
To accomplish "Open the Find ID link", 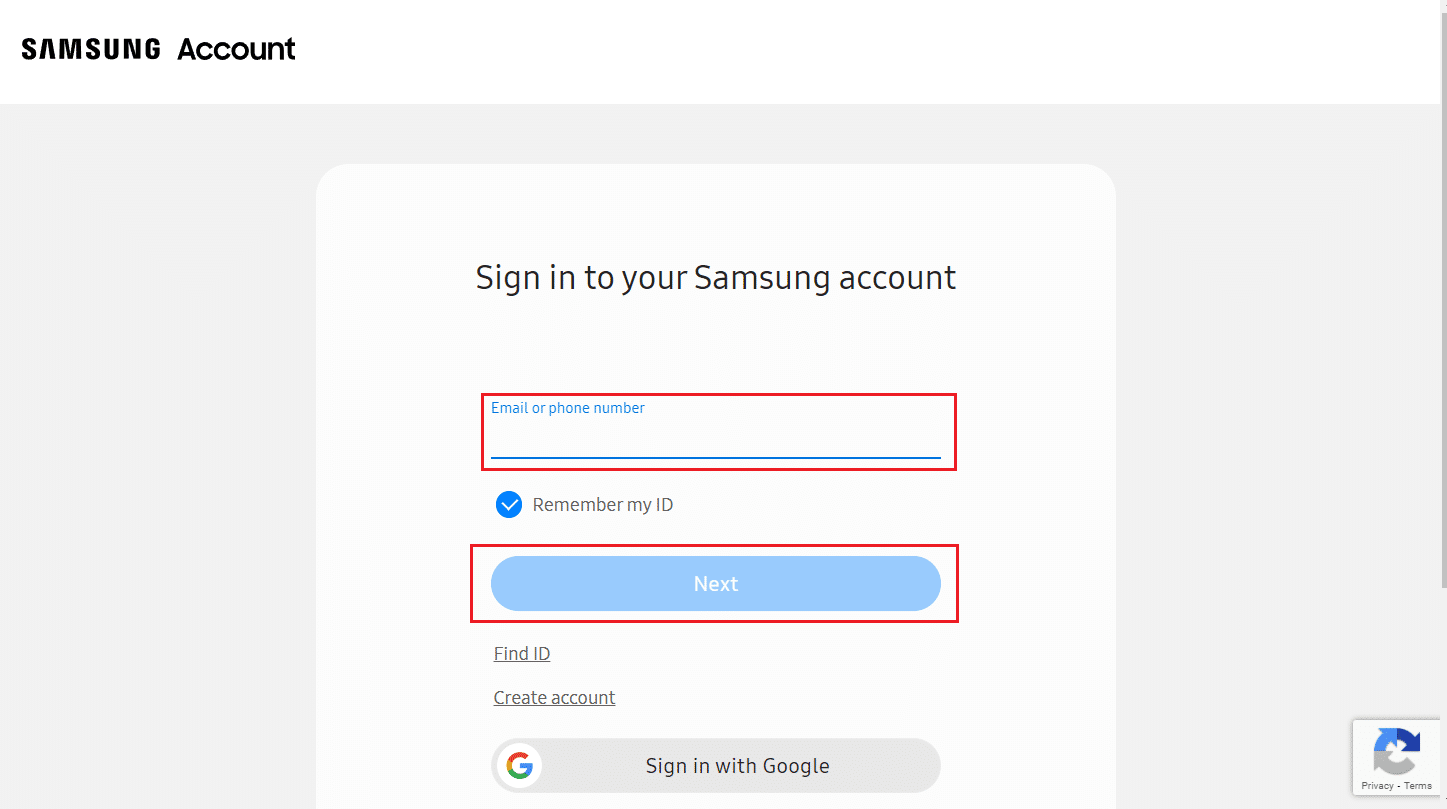I will pos(522,654).
